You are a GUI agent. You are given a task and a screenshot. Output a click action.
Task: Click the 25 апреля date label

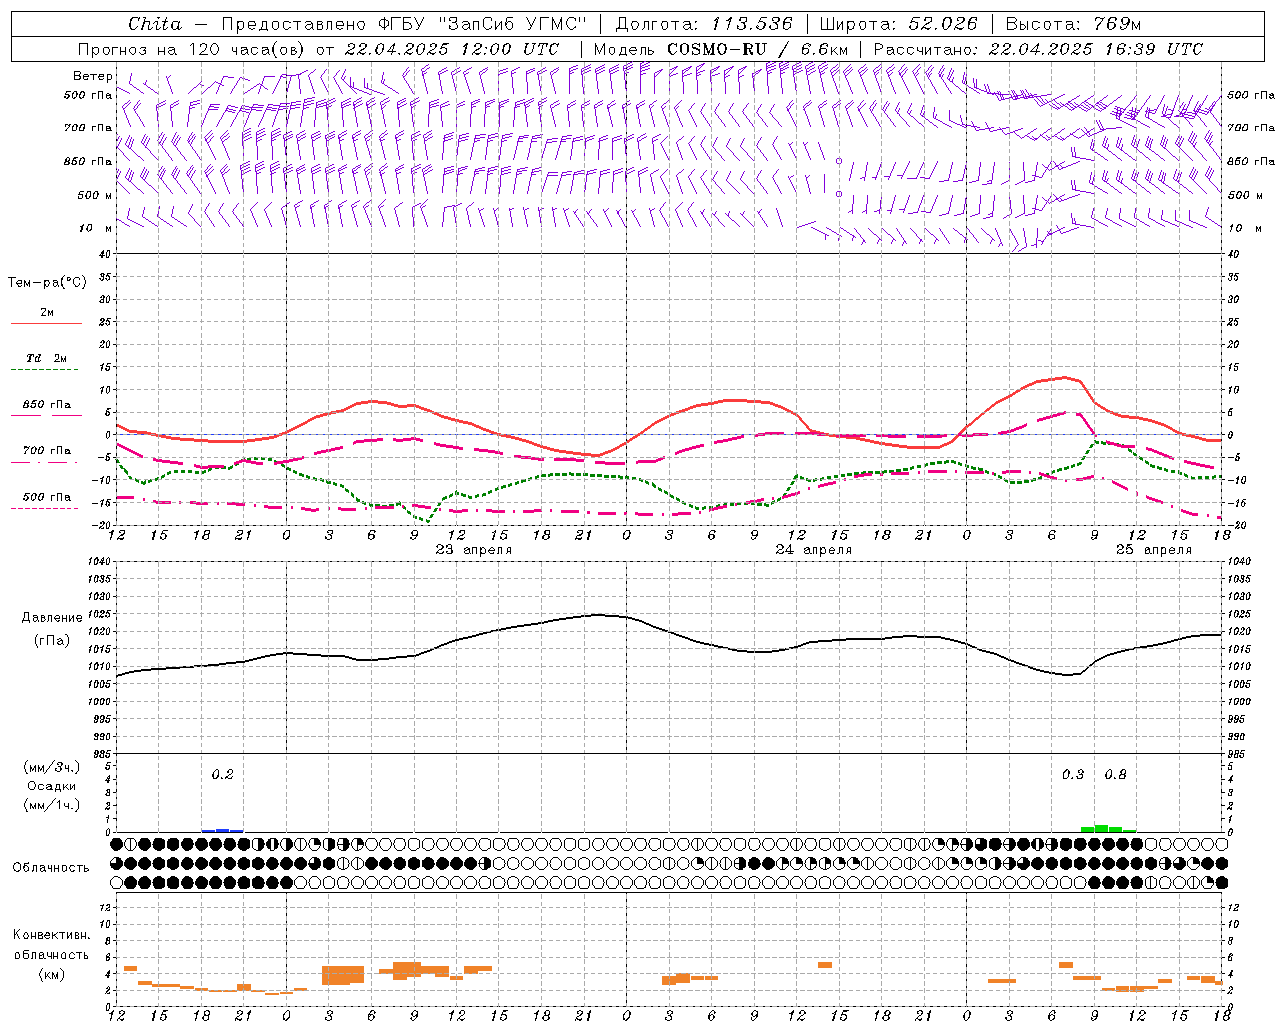[1154, 550]
